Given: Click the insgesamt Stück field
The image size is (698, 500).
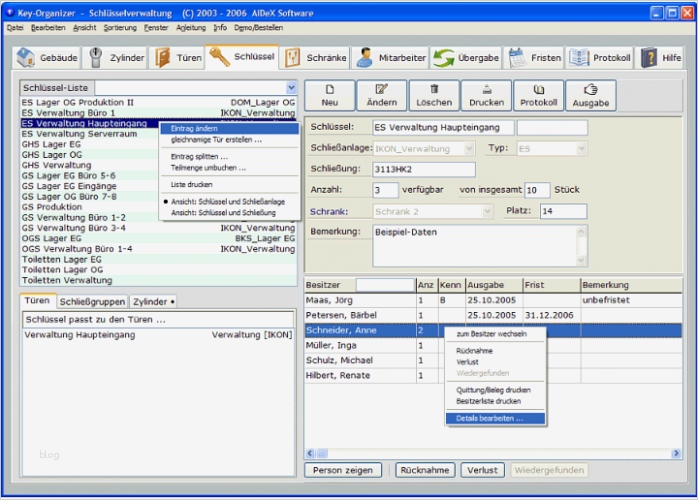Looking at the screenshot, I should [x=537, y=191].
